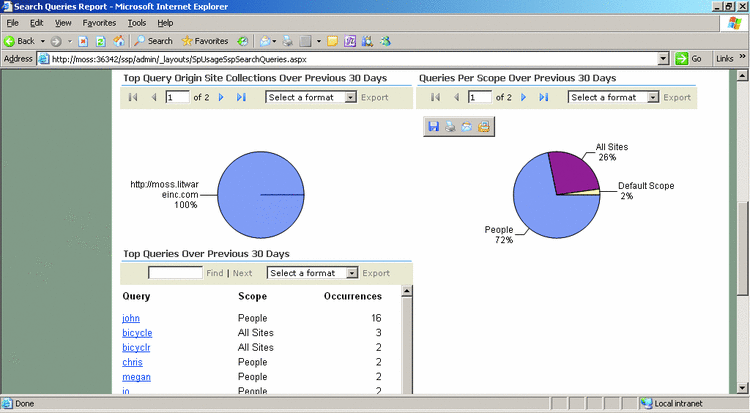Click Export in Top Queries report
Screen dimensions: 750x413
376,273
